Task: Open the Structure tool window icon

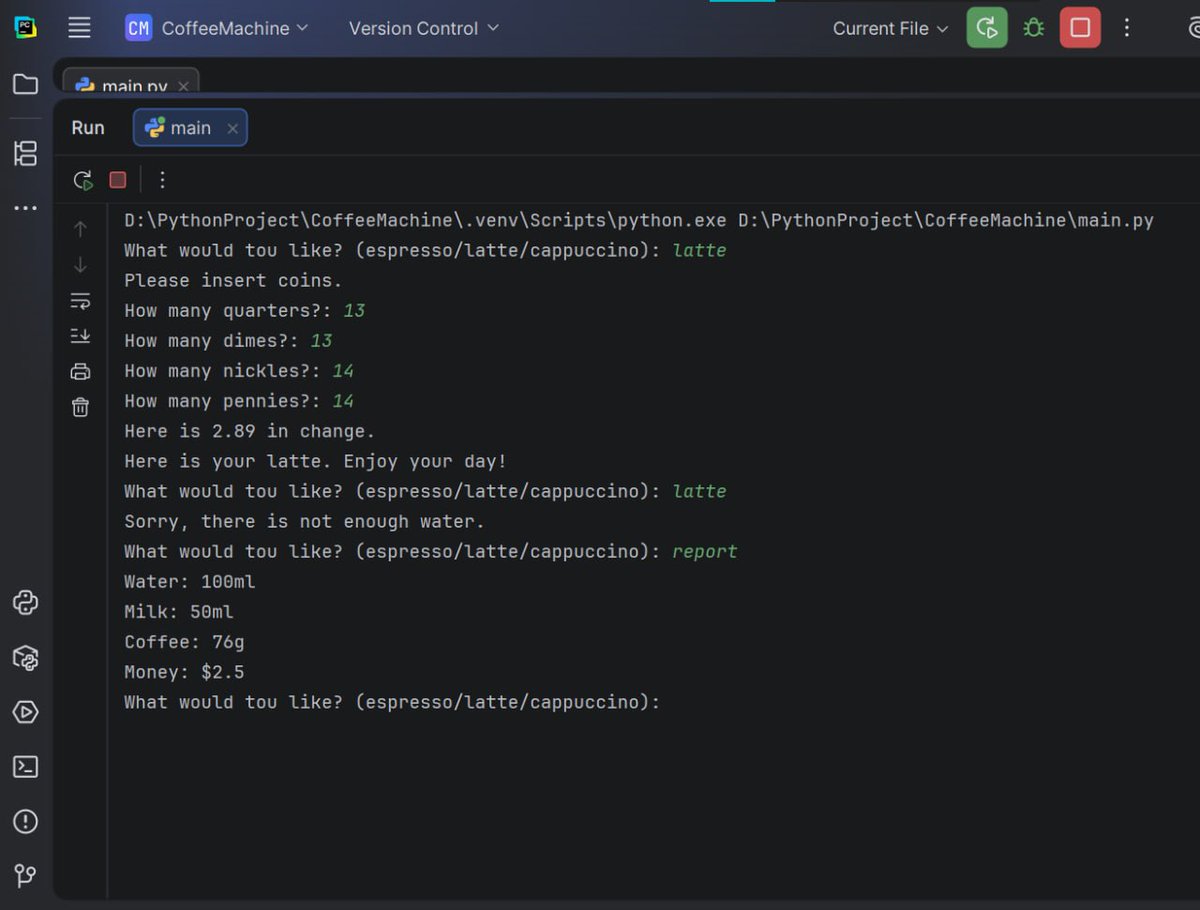Action: pos(25,153)
